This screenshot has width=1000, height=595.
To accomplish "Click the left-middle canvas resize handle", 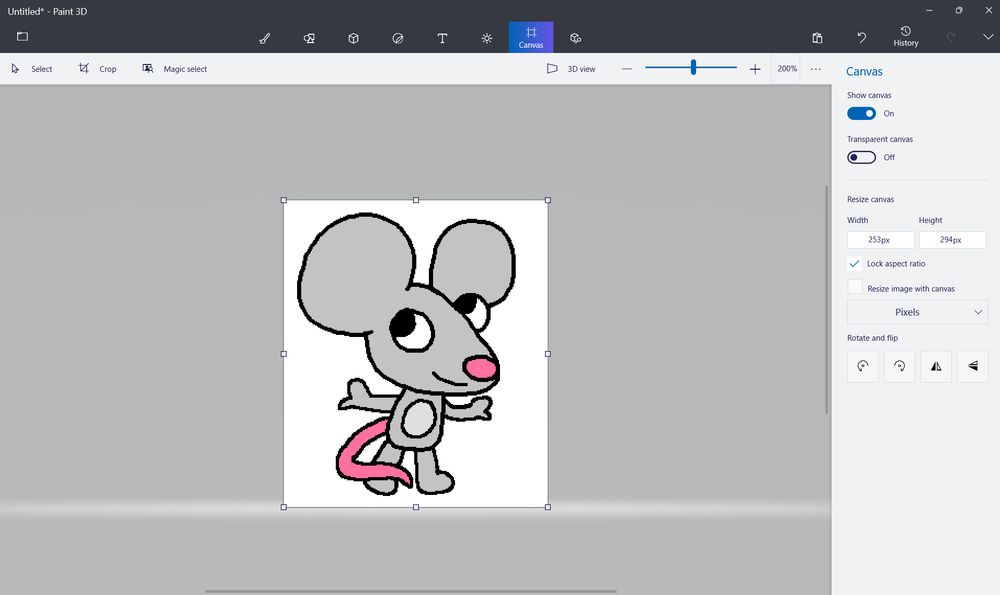I will [284, 354].
